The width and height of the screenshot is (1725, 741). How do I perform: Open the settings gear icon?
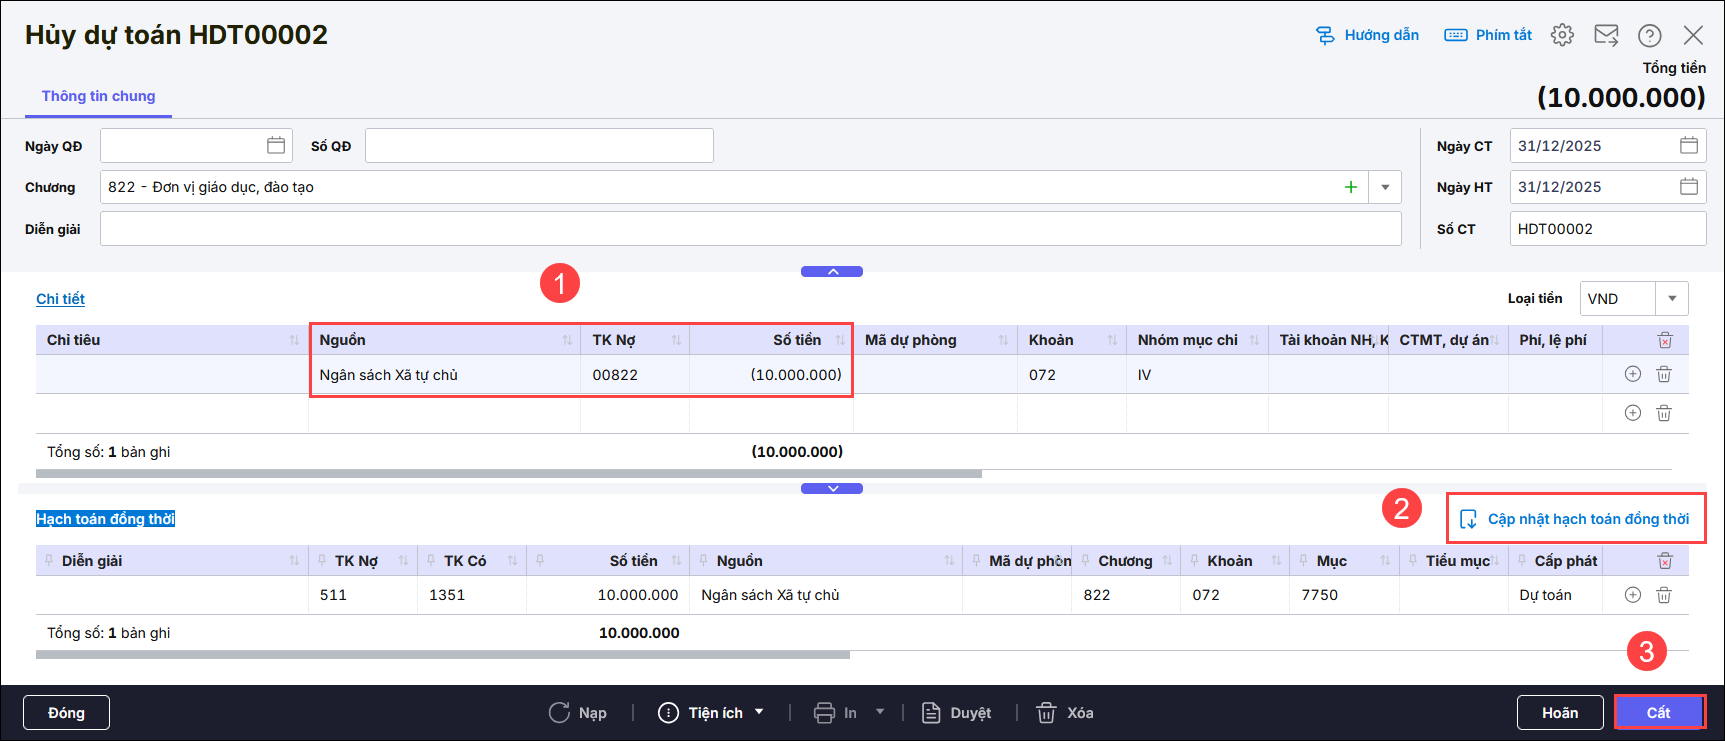(1562, 35)
